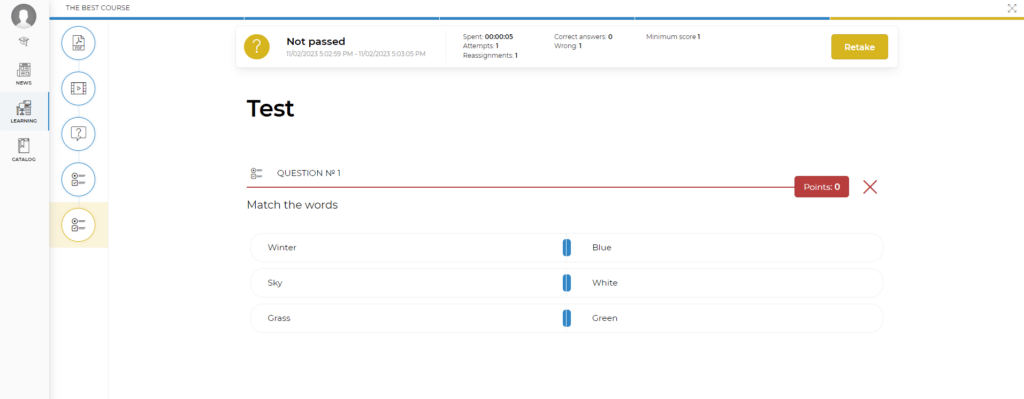This screenshot has height=399, width=1024.
Task: Select the highlighted current test step
Action: coord(78,225)
